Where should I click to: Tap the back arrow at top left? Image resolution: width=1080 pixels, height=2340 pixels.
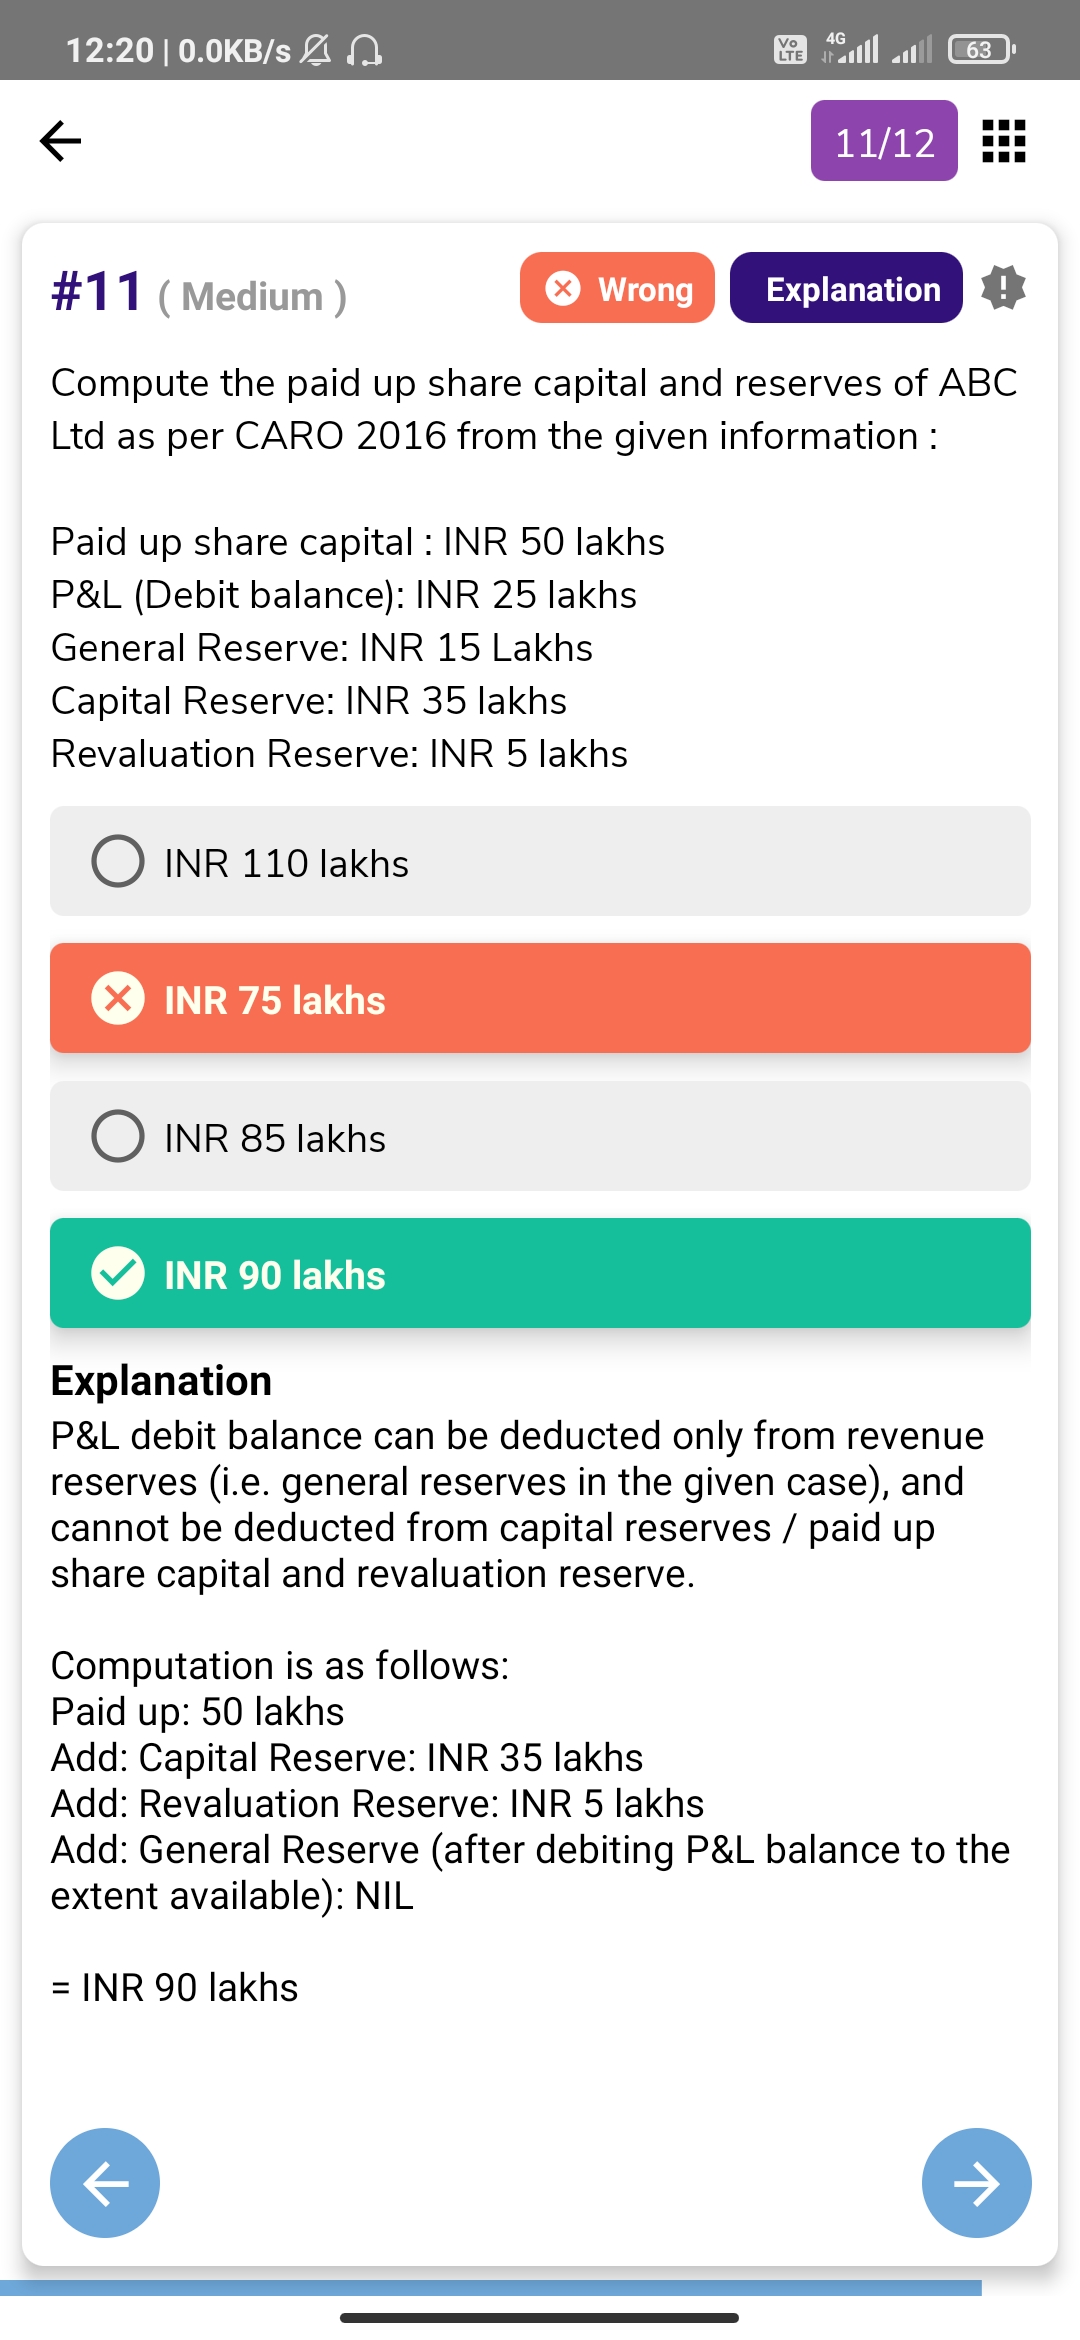click(x=60, y=140)
